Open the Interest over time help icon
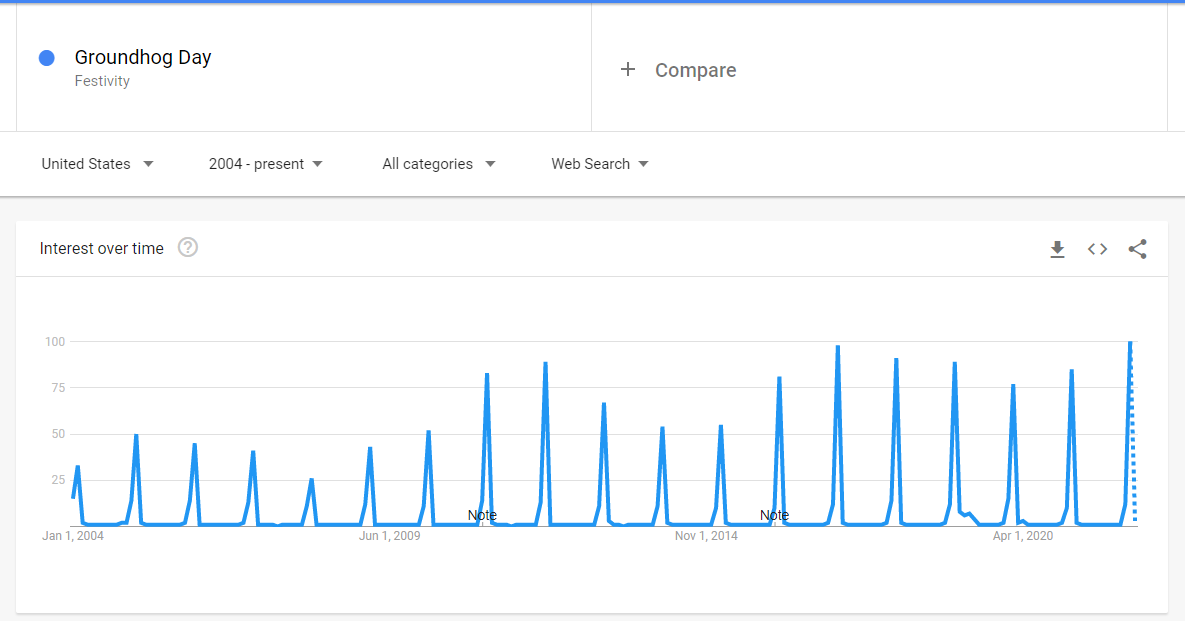The width and height of the screenshot is (1185, 621). pos(188,247)
